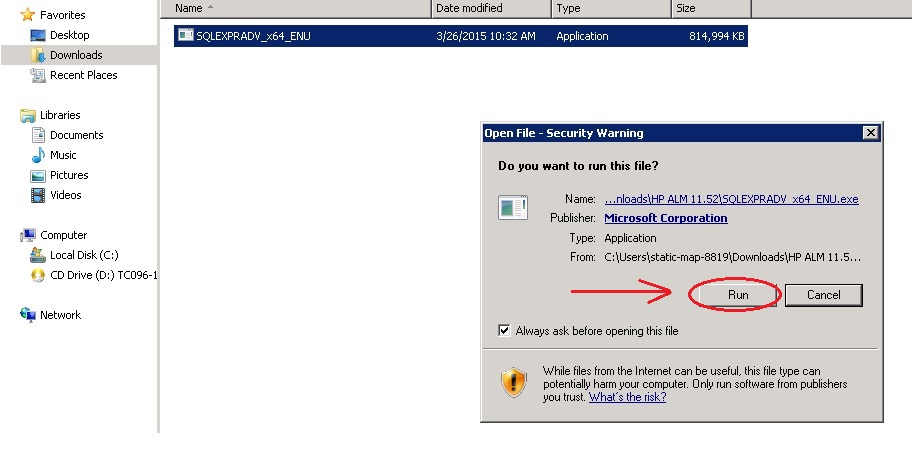This screenshot has height=460, width=912.
Task: Click the Favorites star icon
Action: pos(27,15)
